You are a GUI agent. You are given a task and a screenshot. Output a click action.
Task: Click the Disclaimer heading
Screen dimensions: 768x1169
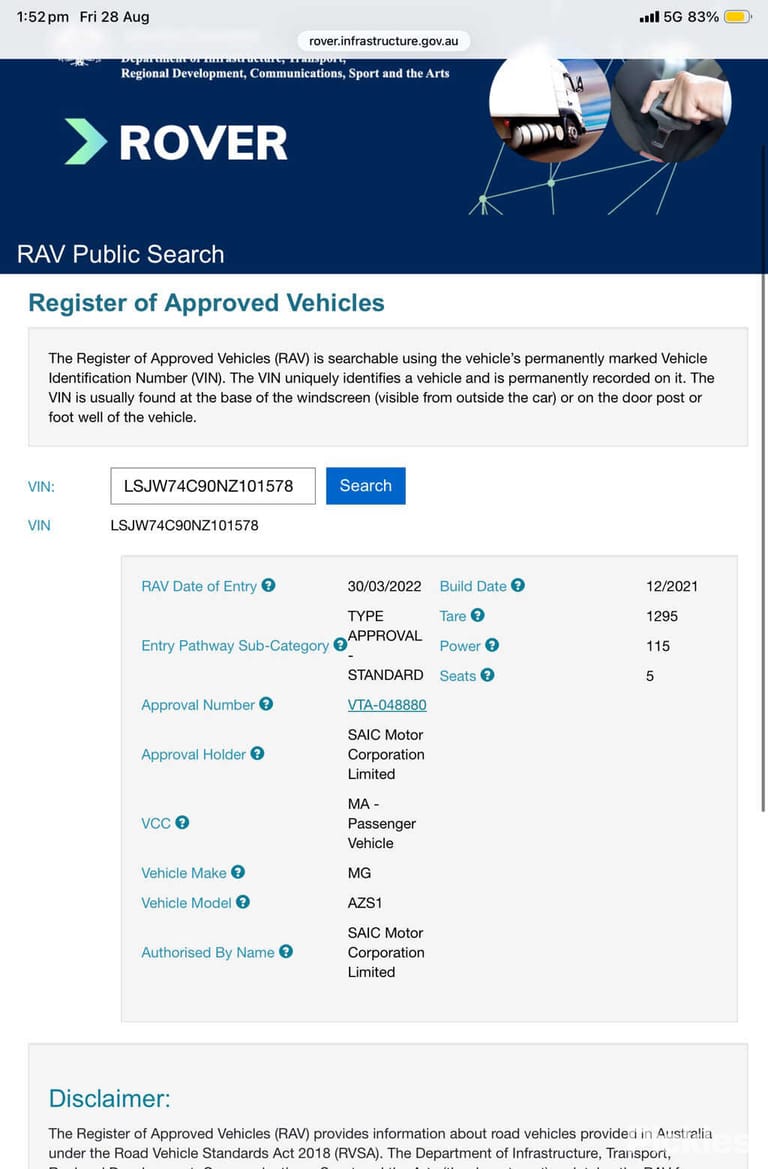click(x=110, y=1098)
